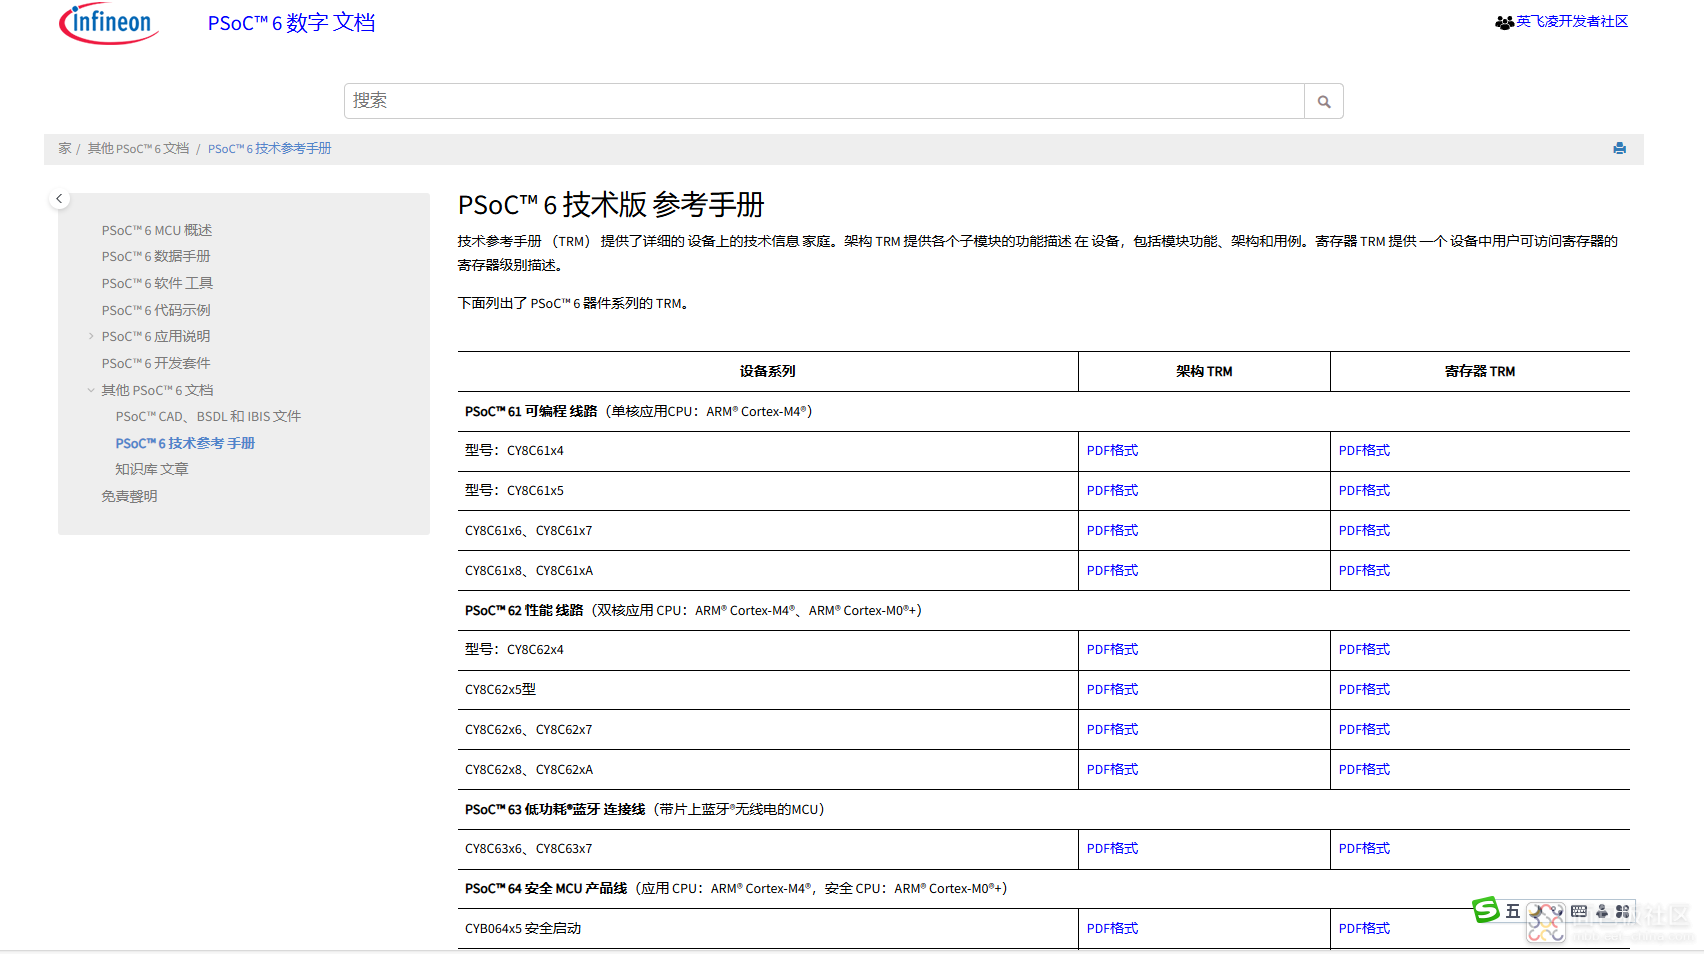The image size is (1704, 954).
Task: Open the 英飞凌开发者社区 link
Action: (1572, 21)
